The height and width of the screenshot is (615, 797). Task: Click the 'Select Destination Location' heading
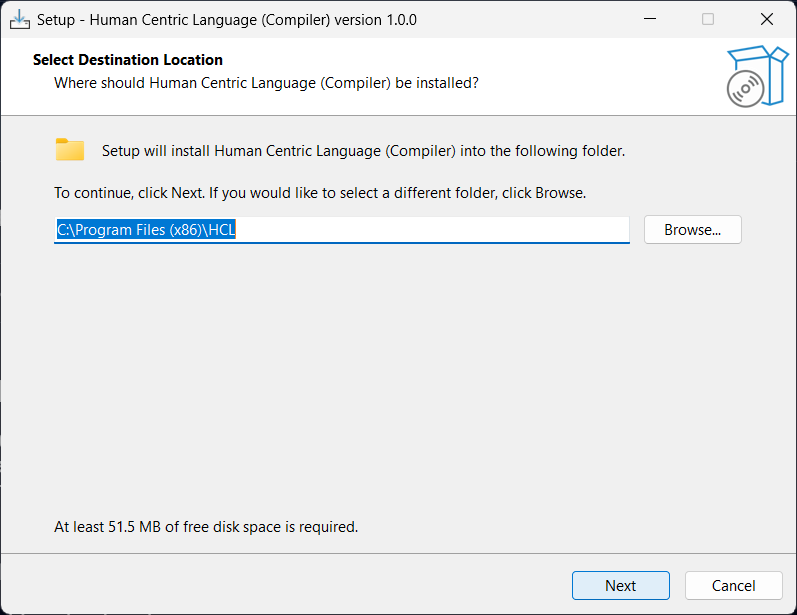128,60
